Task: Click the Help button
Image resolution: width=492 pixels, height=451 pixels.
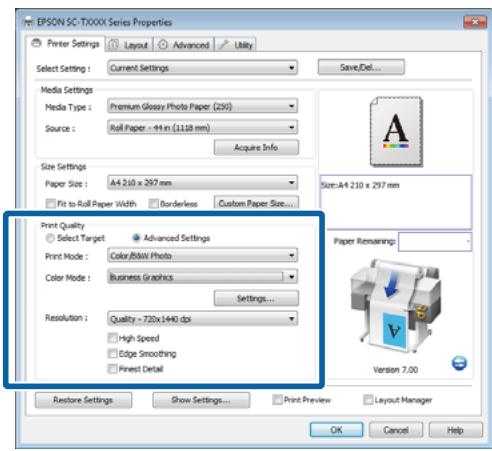Action: (x=455, y=430)
